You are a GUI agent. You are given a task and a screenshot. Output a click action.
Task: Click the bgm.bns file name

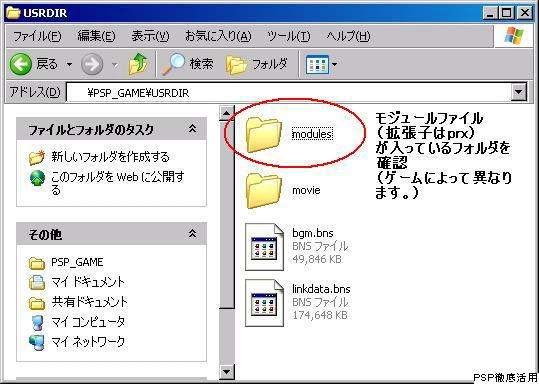coord(312,233)
